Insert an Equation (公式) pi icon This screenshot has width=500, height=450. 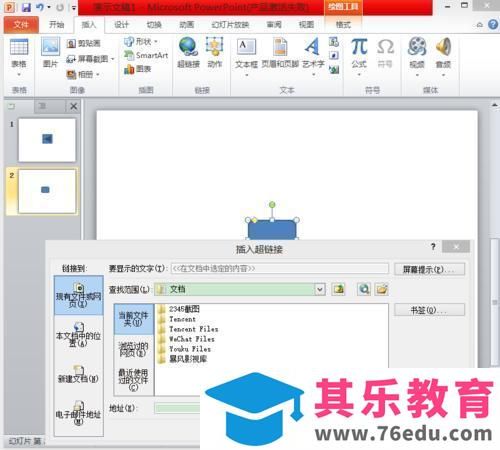[x=359, y=47]
